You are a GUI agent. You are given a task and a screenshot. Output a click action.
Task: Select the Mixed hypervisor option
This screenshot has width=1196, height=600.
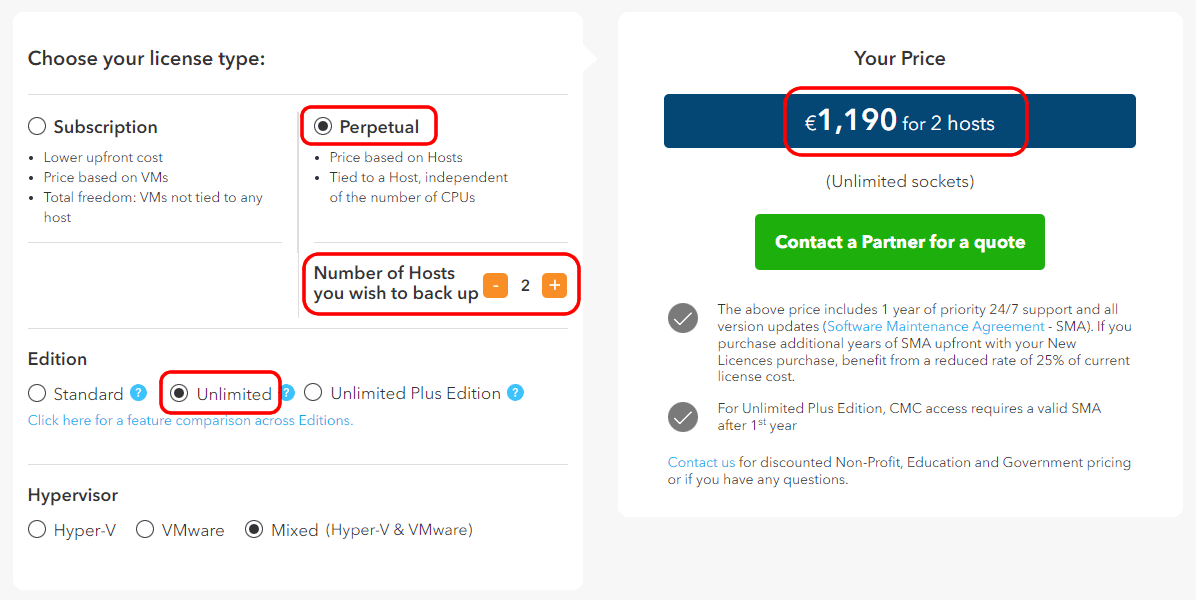coord(255,530)
